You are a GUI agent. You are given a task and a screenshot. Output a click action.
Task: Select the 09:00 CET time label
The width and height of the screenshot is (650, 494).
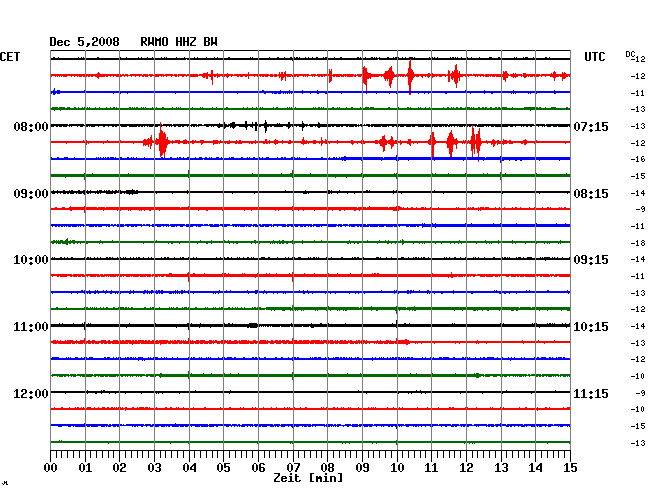pos(31,194)
